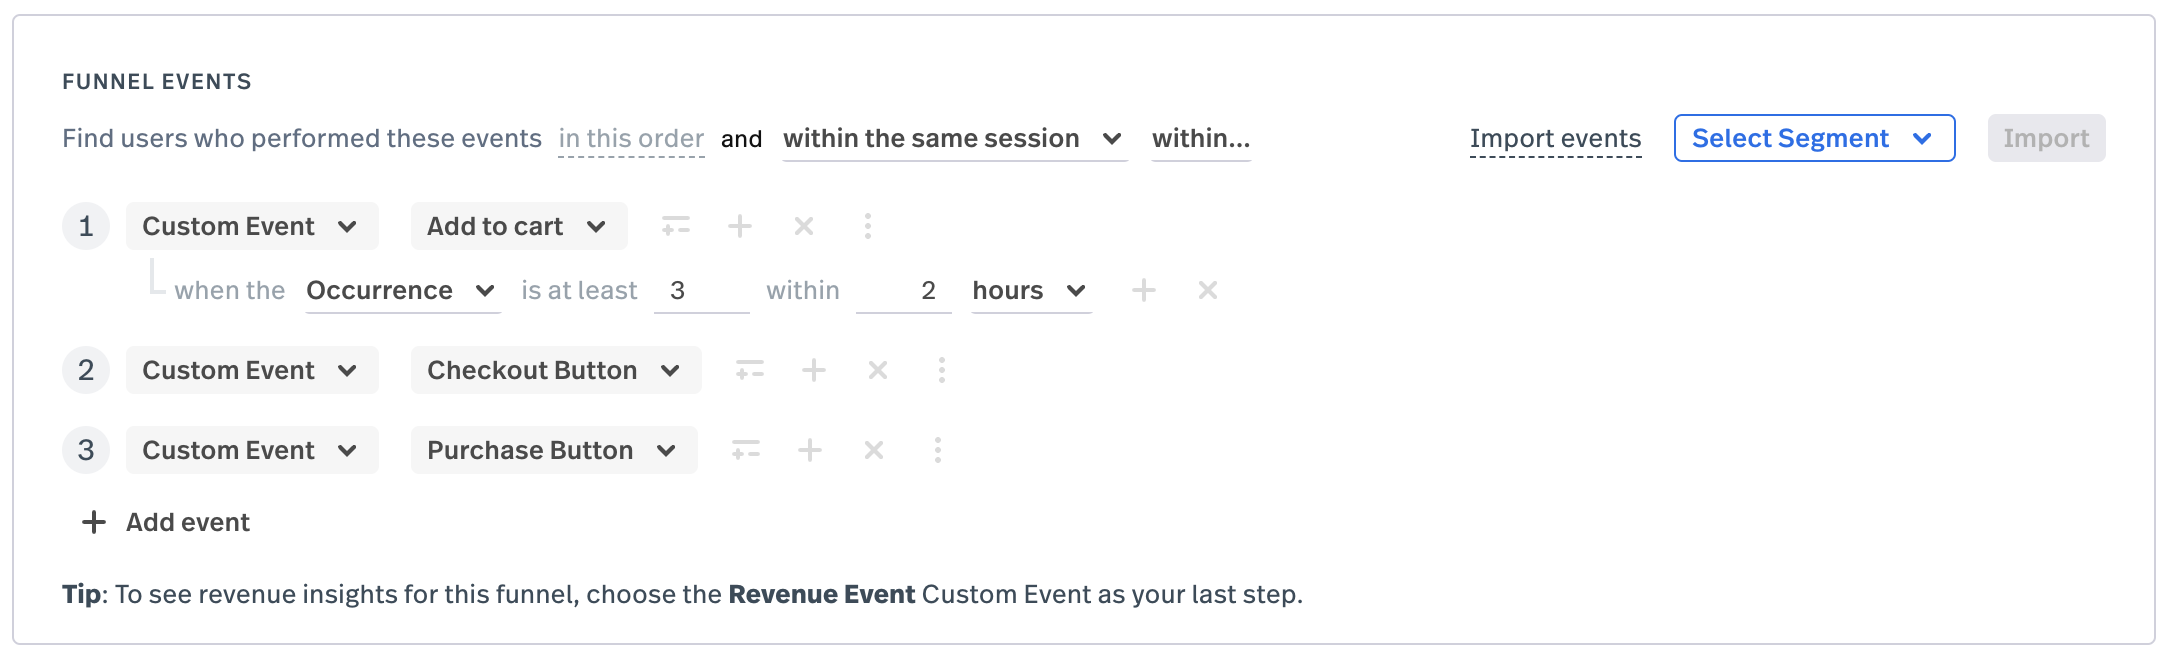Open more options for step 1

868,226
